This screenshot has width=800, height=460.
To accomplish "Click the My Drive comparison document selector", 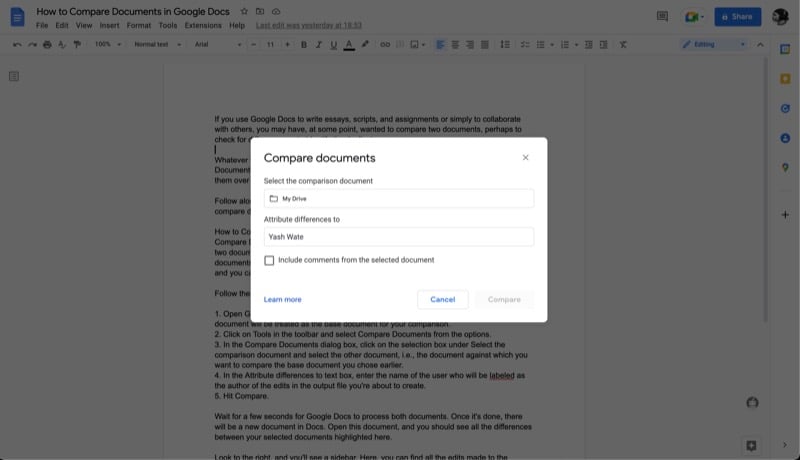I will tap(399, 198).
